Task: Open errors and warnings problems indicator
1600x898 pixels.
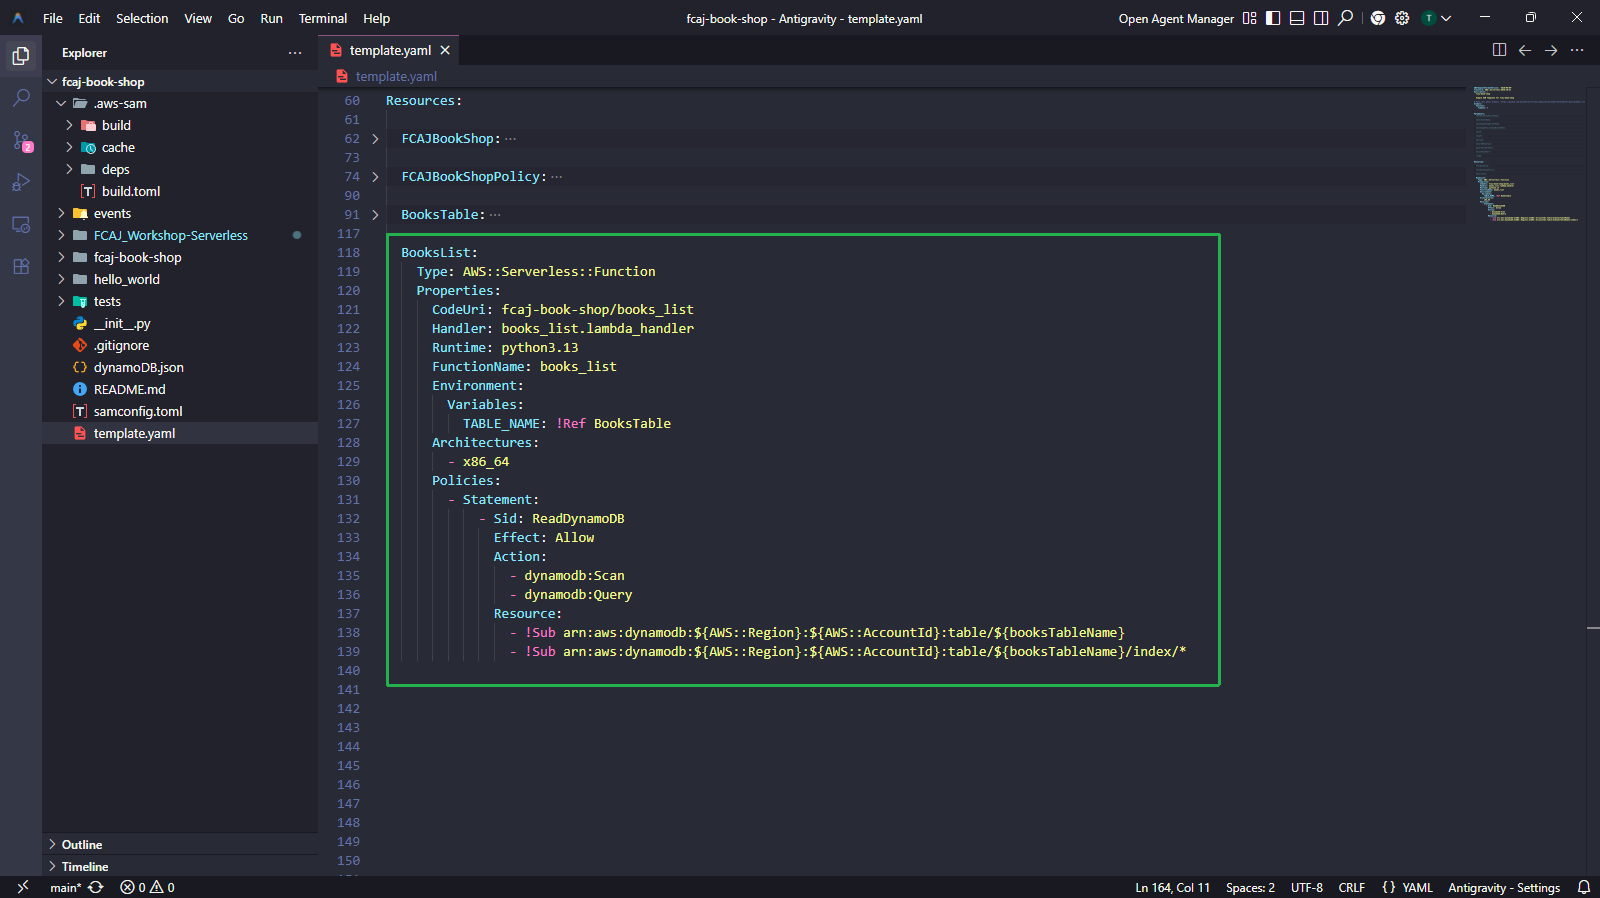Action: click(147, 887)
